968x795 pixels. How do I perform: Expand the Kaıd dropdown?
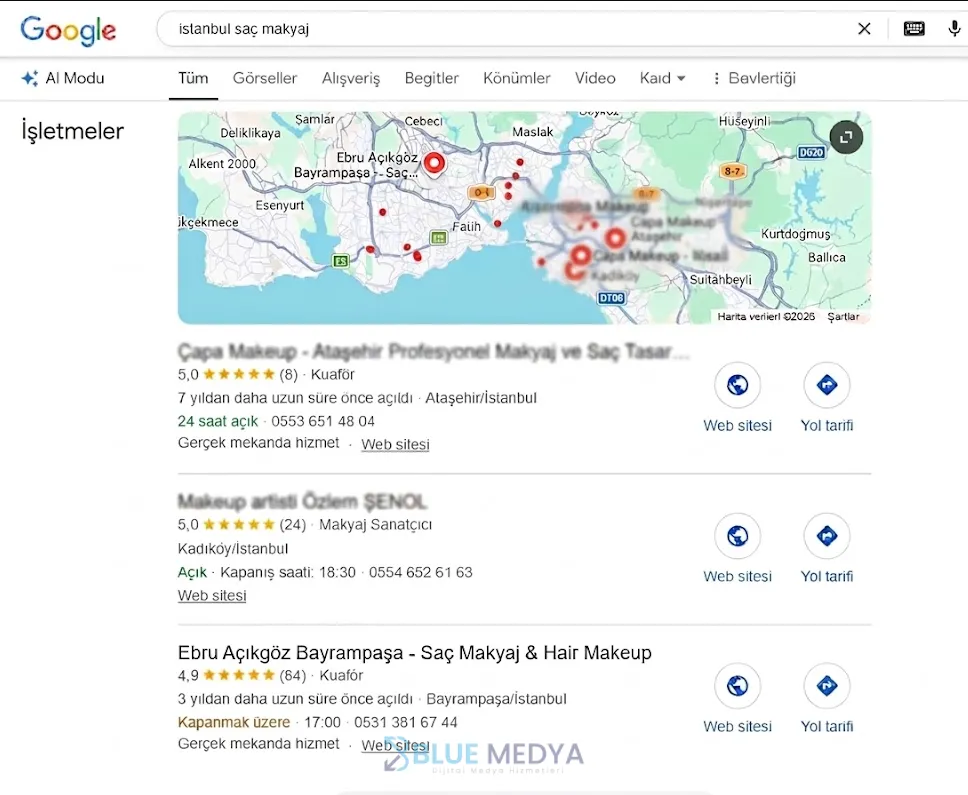[662, 78]
